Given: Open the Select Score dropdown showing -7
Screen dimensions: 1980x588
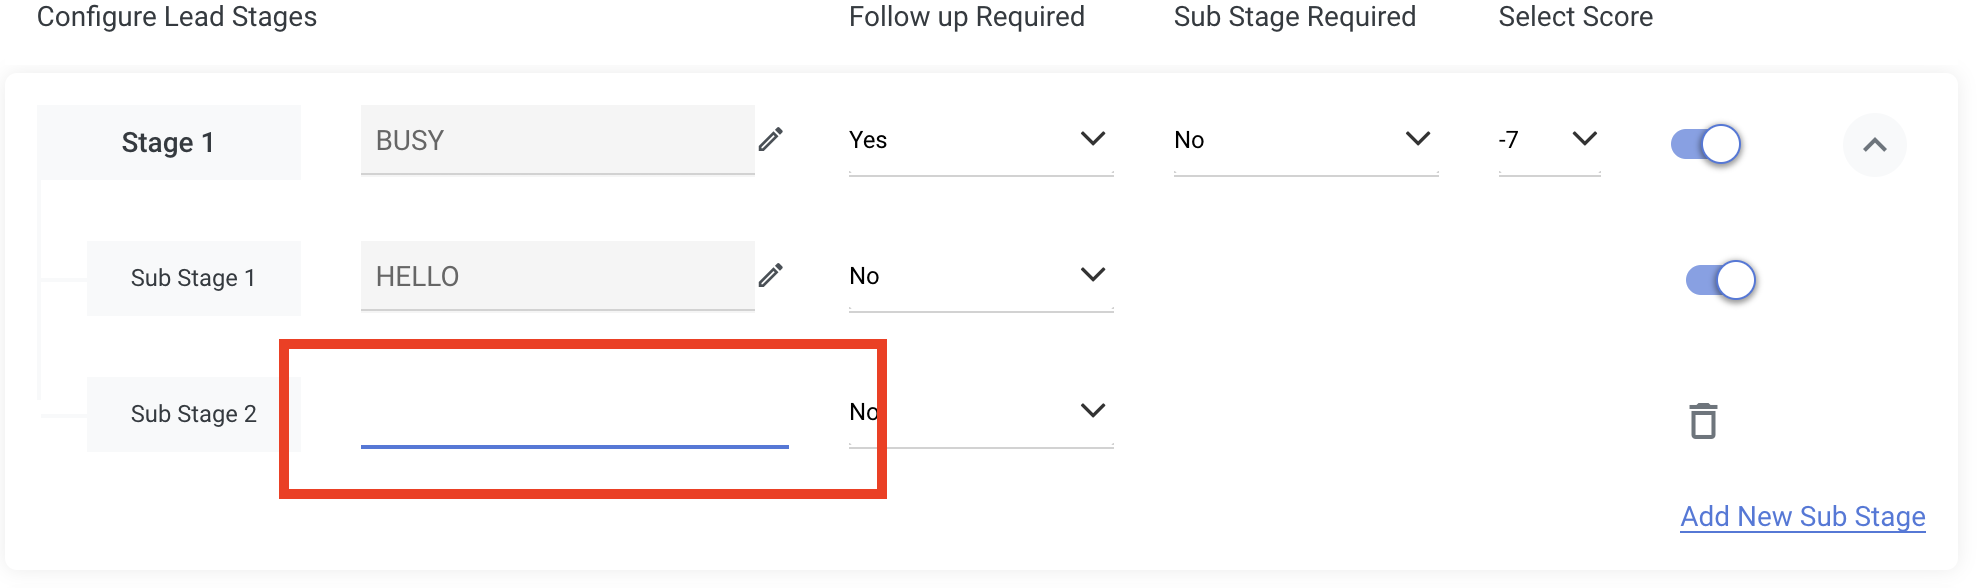Looking at the screenshot, I should [x=1549, y=140].
